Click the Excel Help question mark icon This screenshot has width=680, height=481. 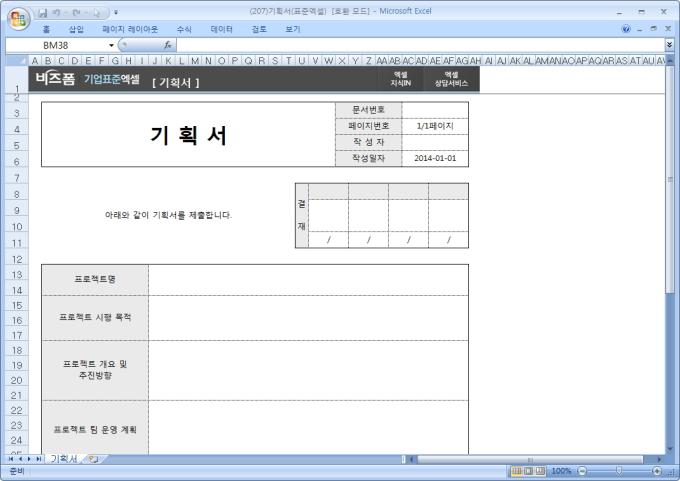[x=626, y=29]
